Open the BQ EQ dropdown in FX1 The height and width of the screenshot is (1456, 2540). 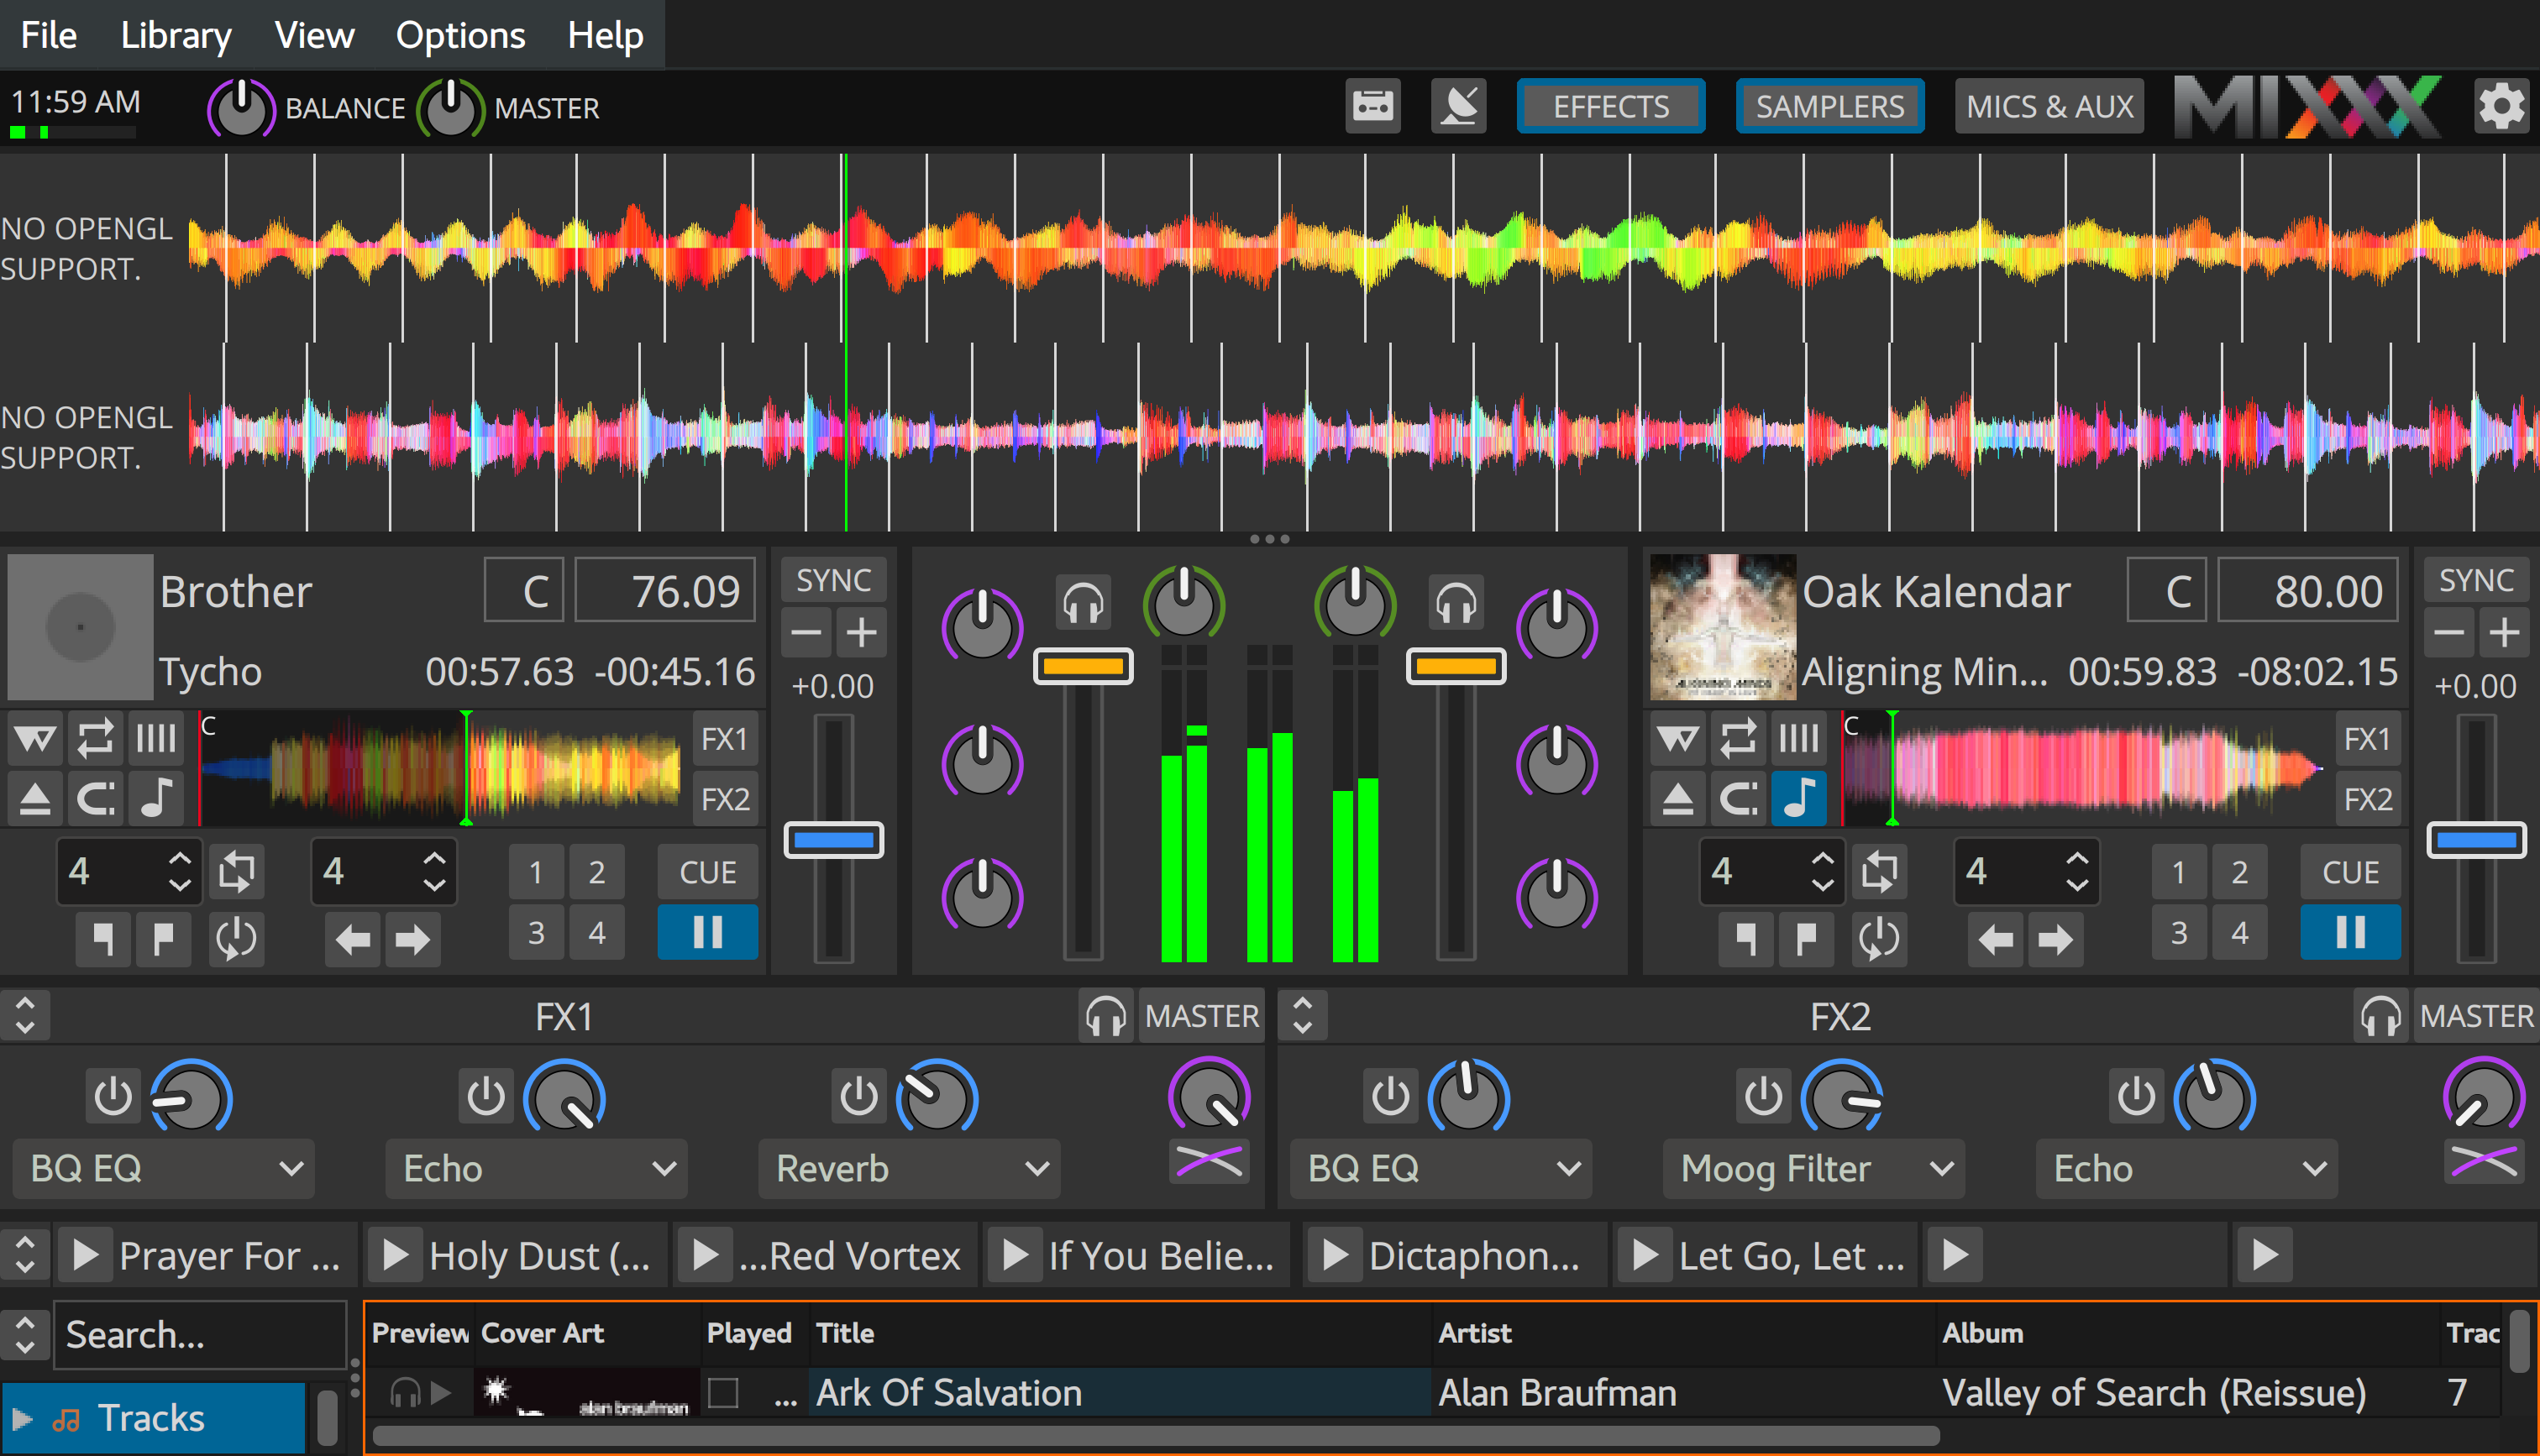[164, 1169]
